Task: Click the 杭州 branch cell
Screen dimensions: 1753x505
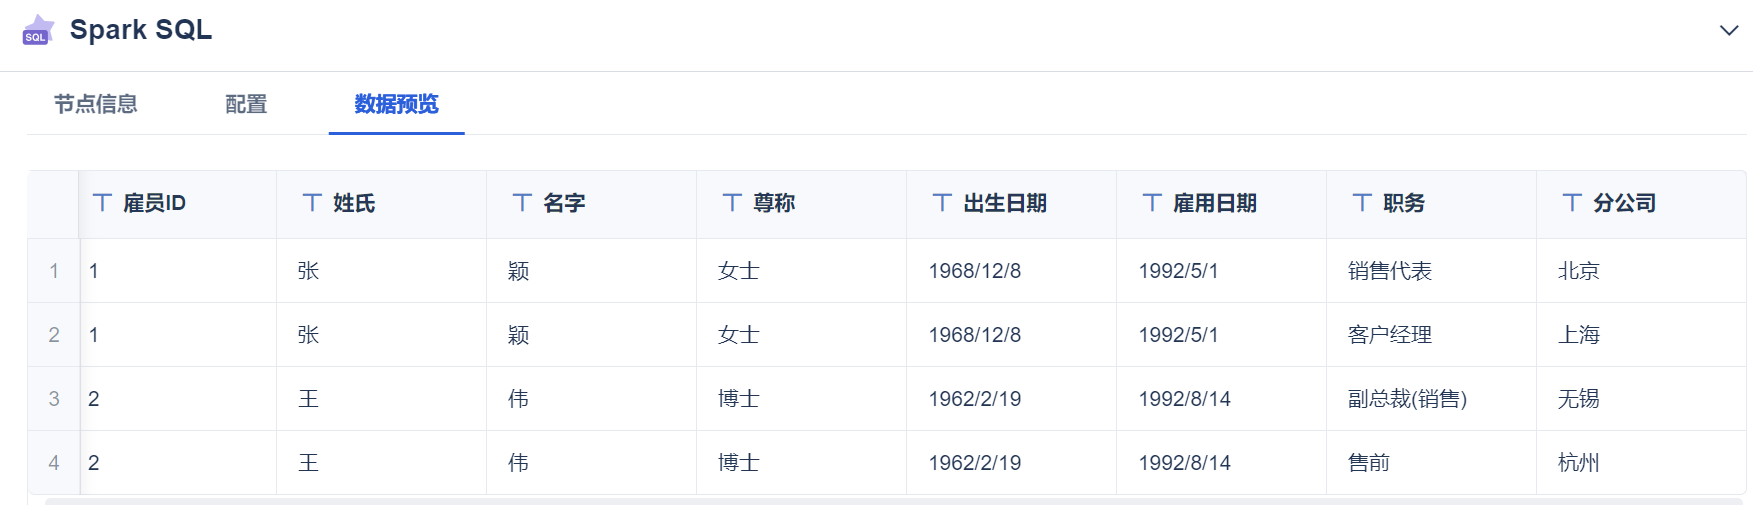Action: [1579, 463]
